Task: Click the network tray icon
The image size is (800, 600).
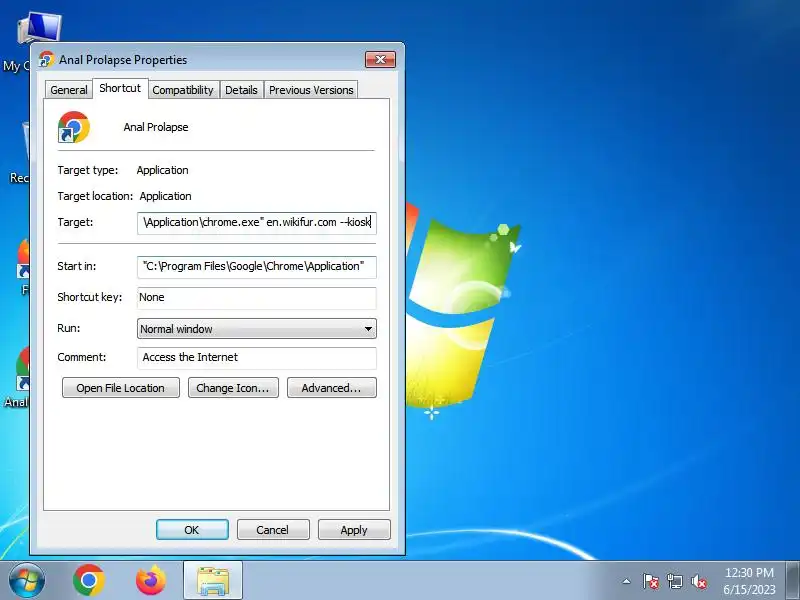Action: pos(674,581)
